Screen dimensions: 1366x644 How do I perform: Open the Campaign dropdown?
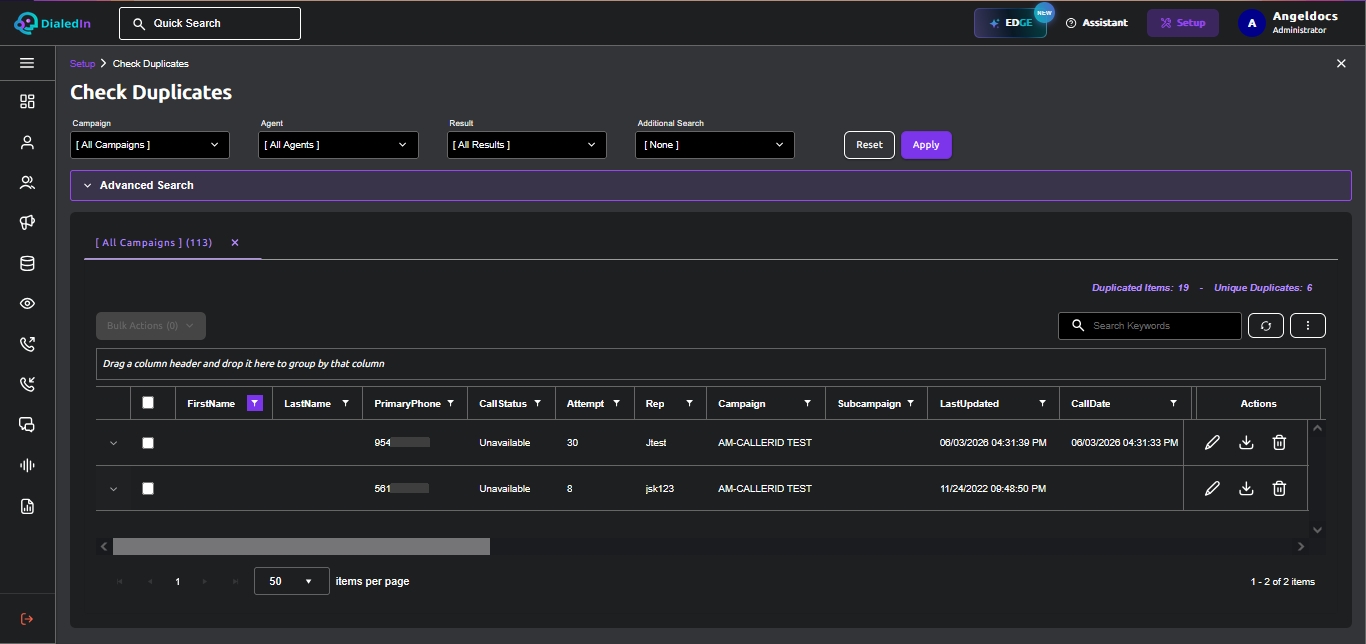point(150,145)
